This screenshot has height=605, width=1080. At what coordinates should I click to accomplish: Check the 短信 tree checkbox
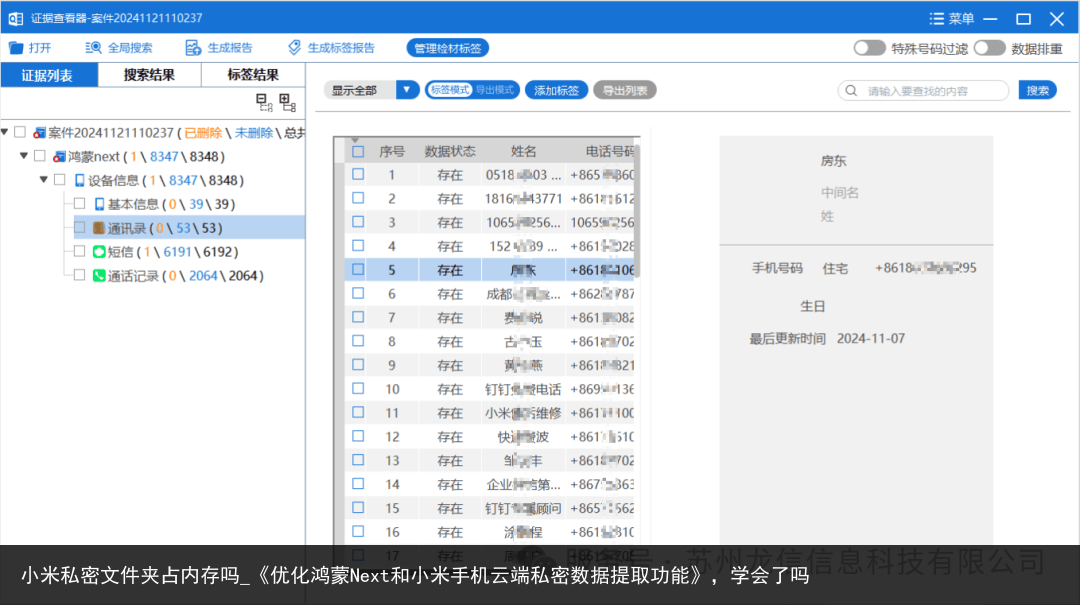pyautogui.click(x=80, y=252)
